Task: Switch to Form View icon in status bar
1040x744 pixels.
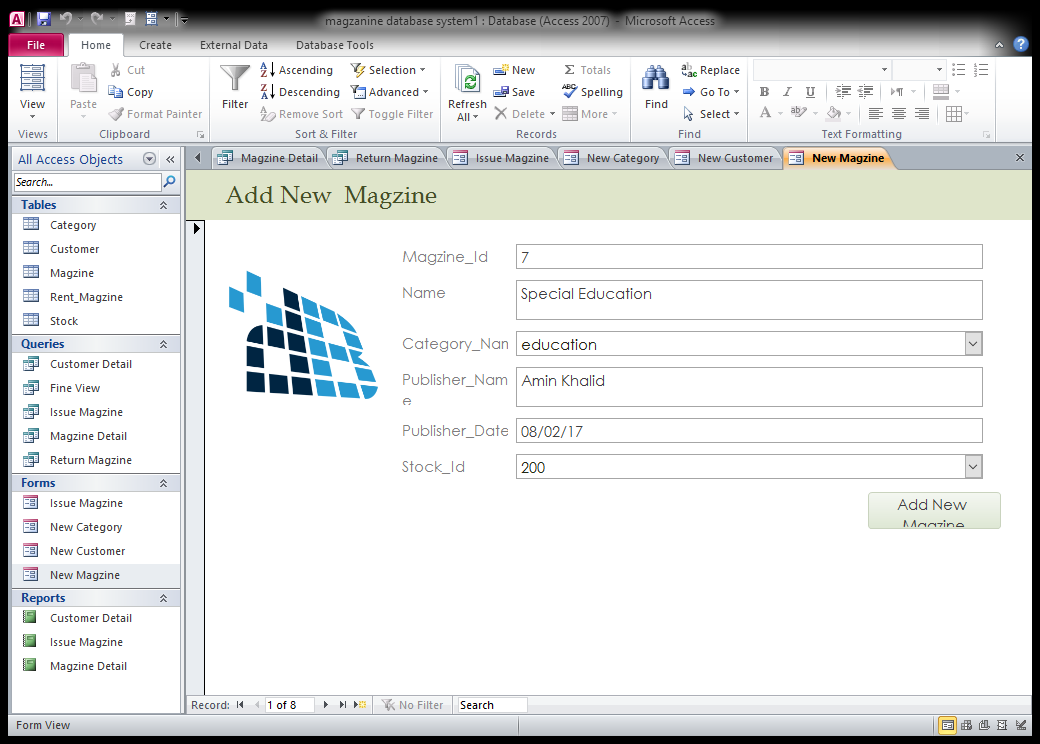Action: [x=948, y=725]
